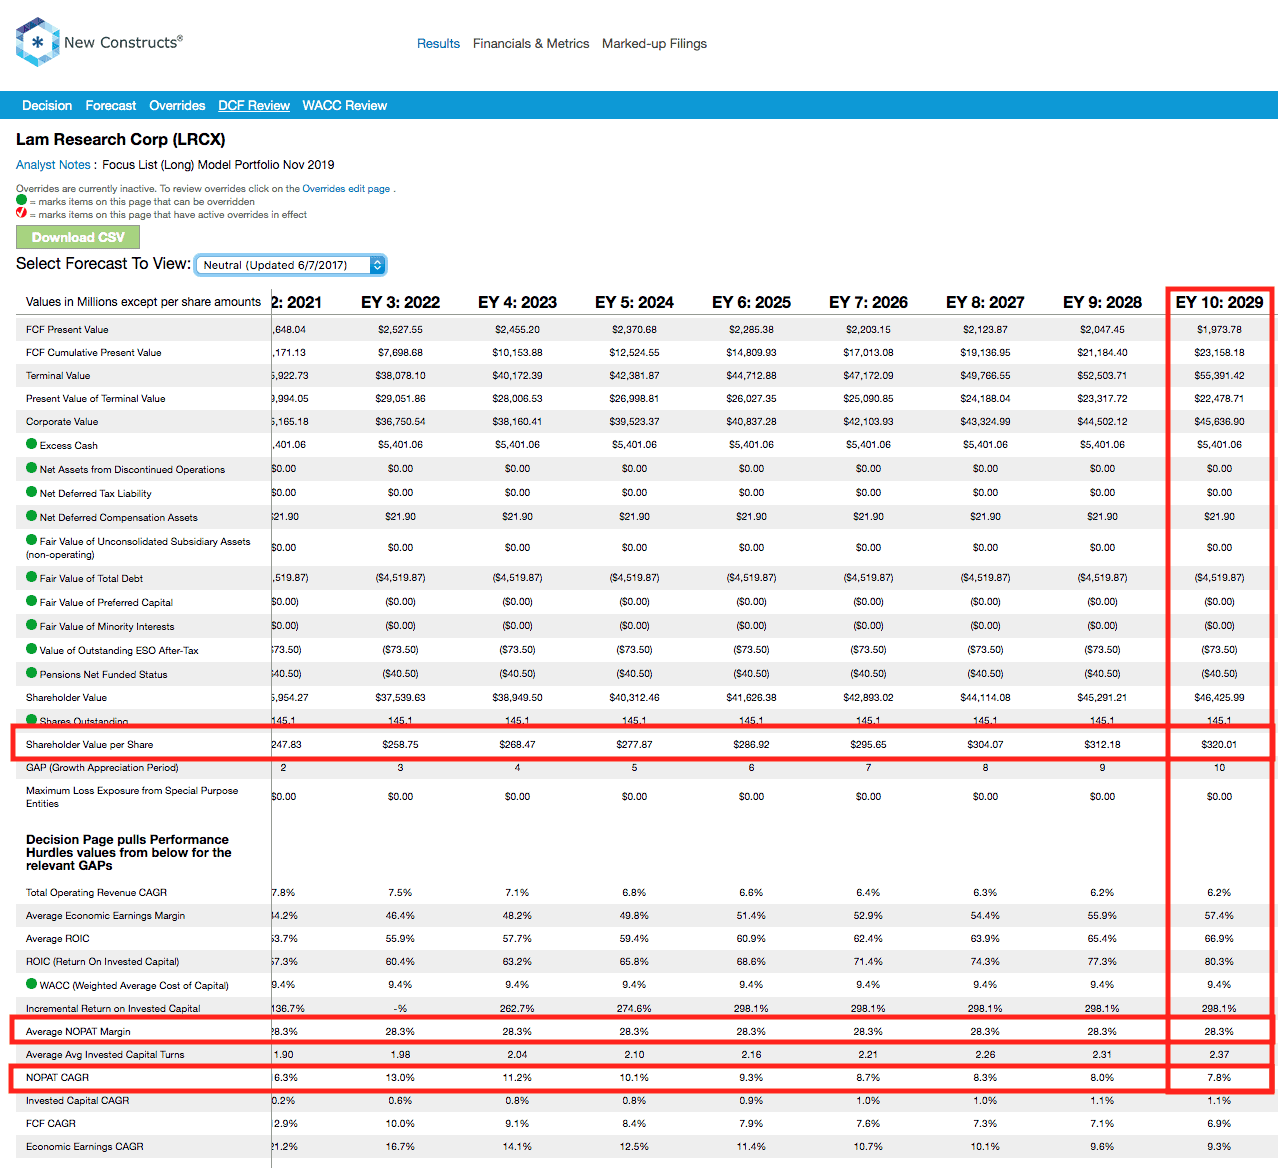Image resolution: width=1278 pixels, height=1168 pixels.
Task: Follow the Overrides edit page link
Action: pos(346,188)
